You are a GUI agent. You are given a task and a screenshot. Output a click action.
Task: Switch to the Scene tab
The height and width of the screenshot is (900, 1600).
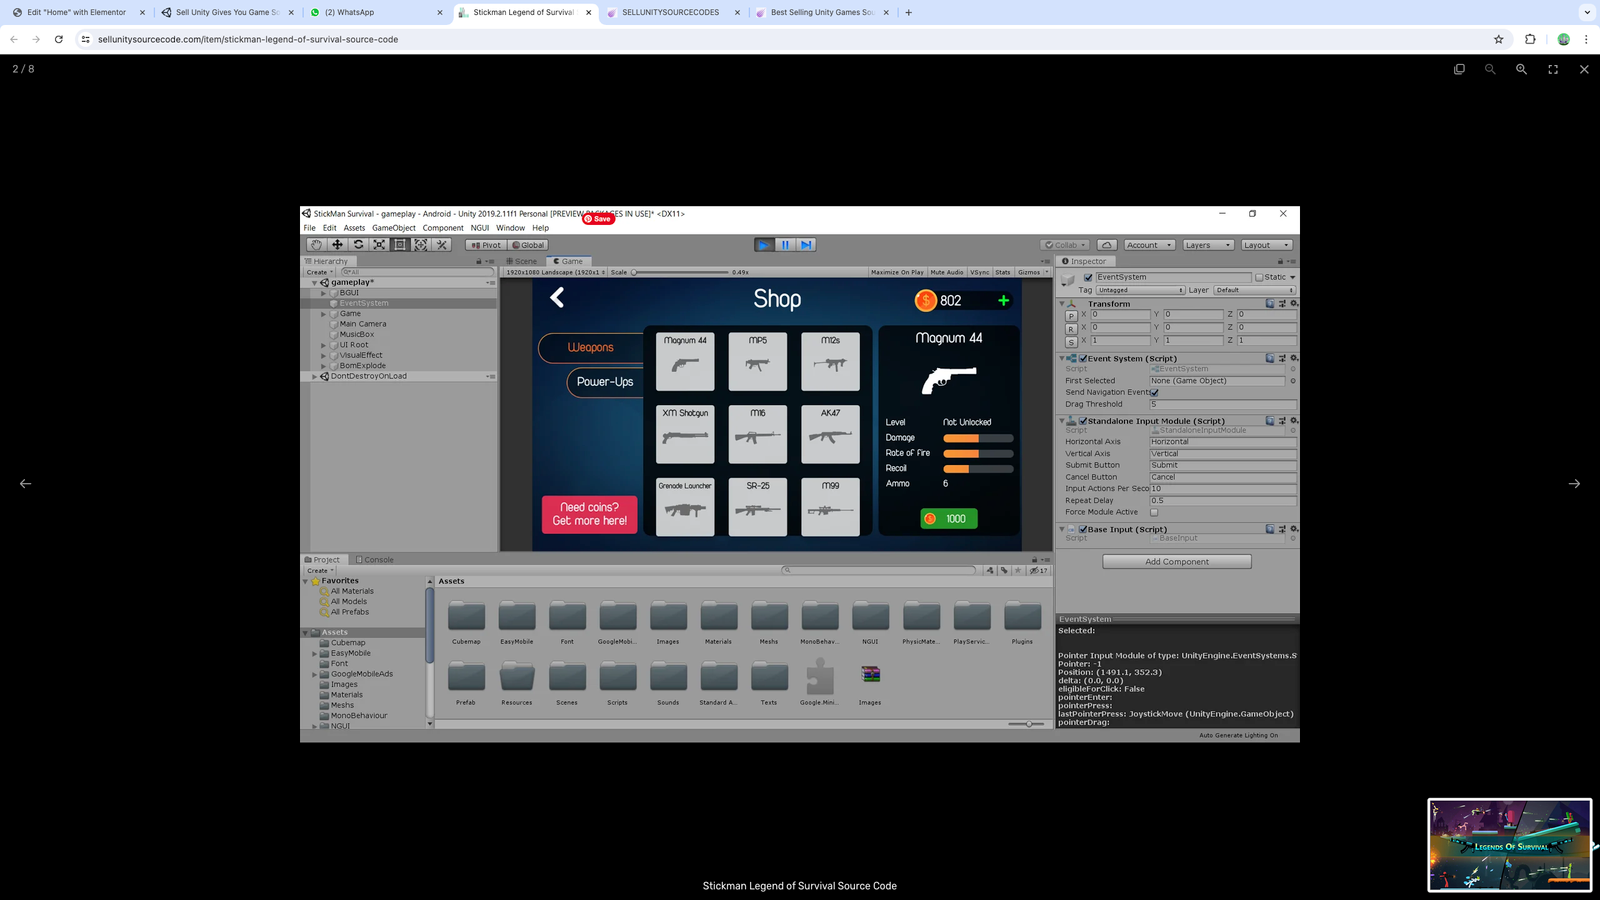(521, 261)
